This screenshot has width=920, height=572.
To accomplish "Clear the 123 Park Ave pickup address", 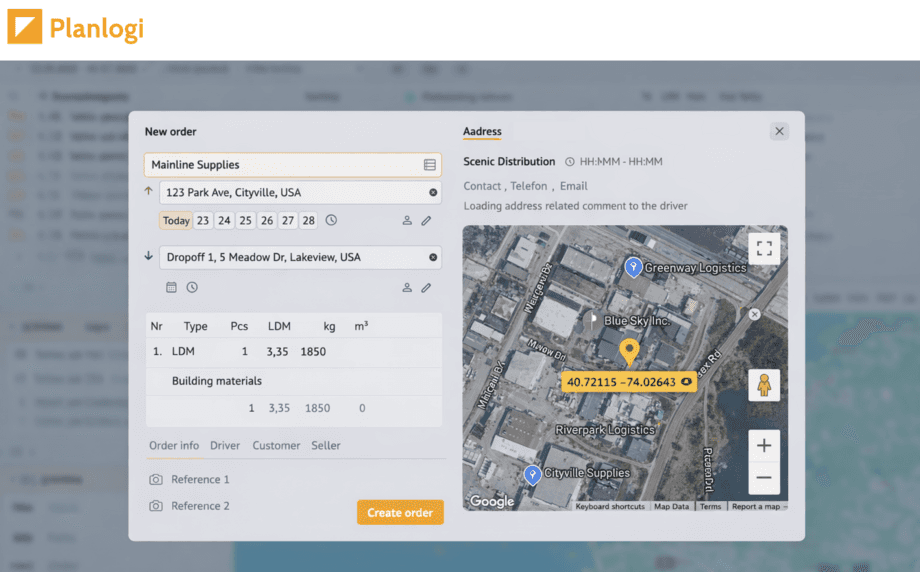I will 433,192.
